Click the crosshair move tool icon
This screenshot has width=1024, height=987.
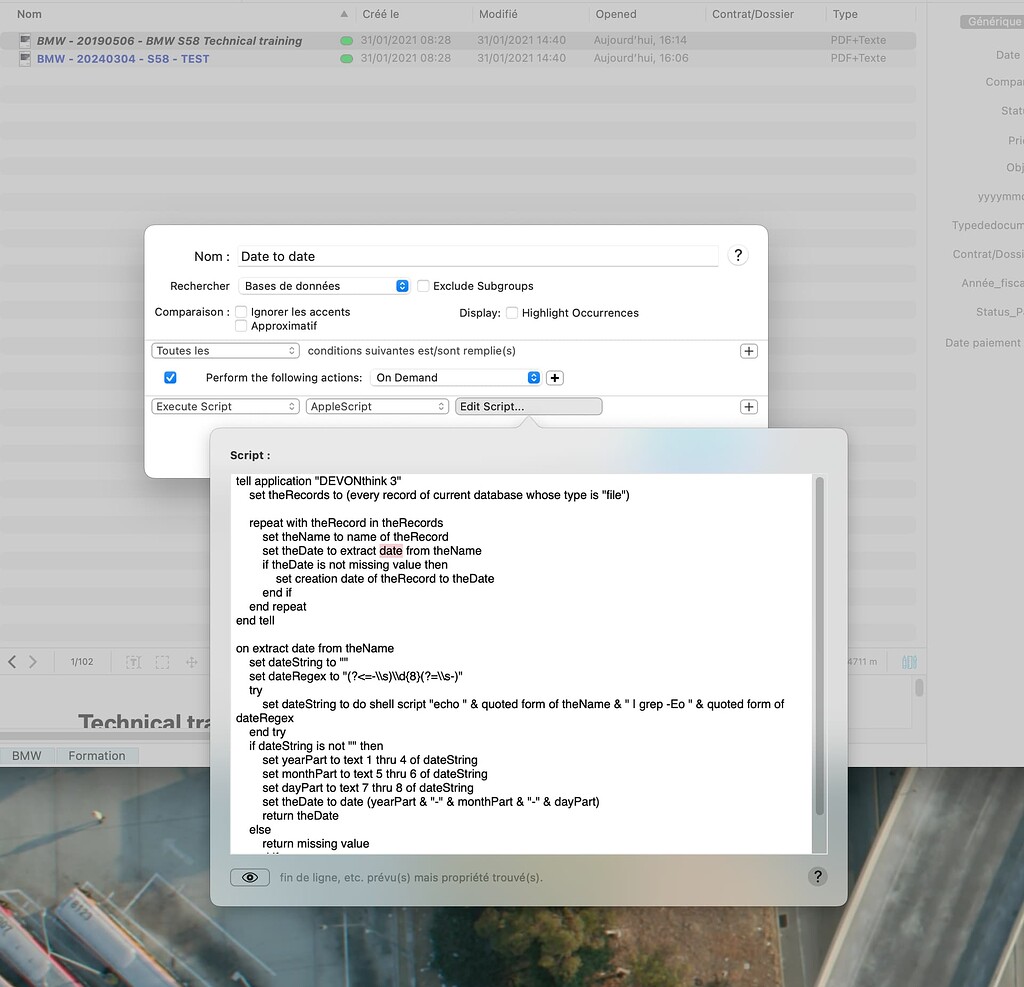point(190,661)
